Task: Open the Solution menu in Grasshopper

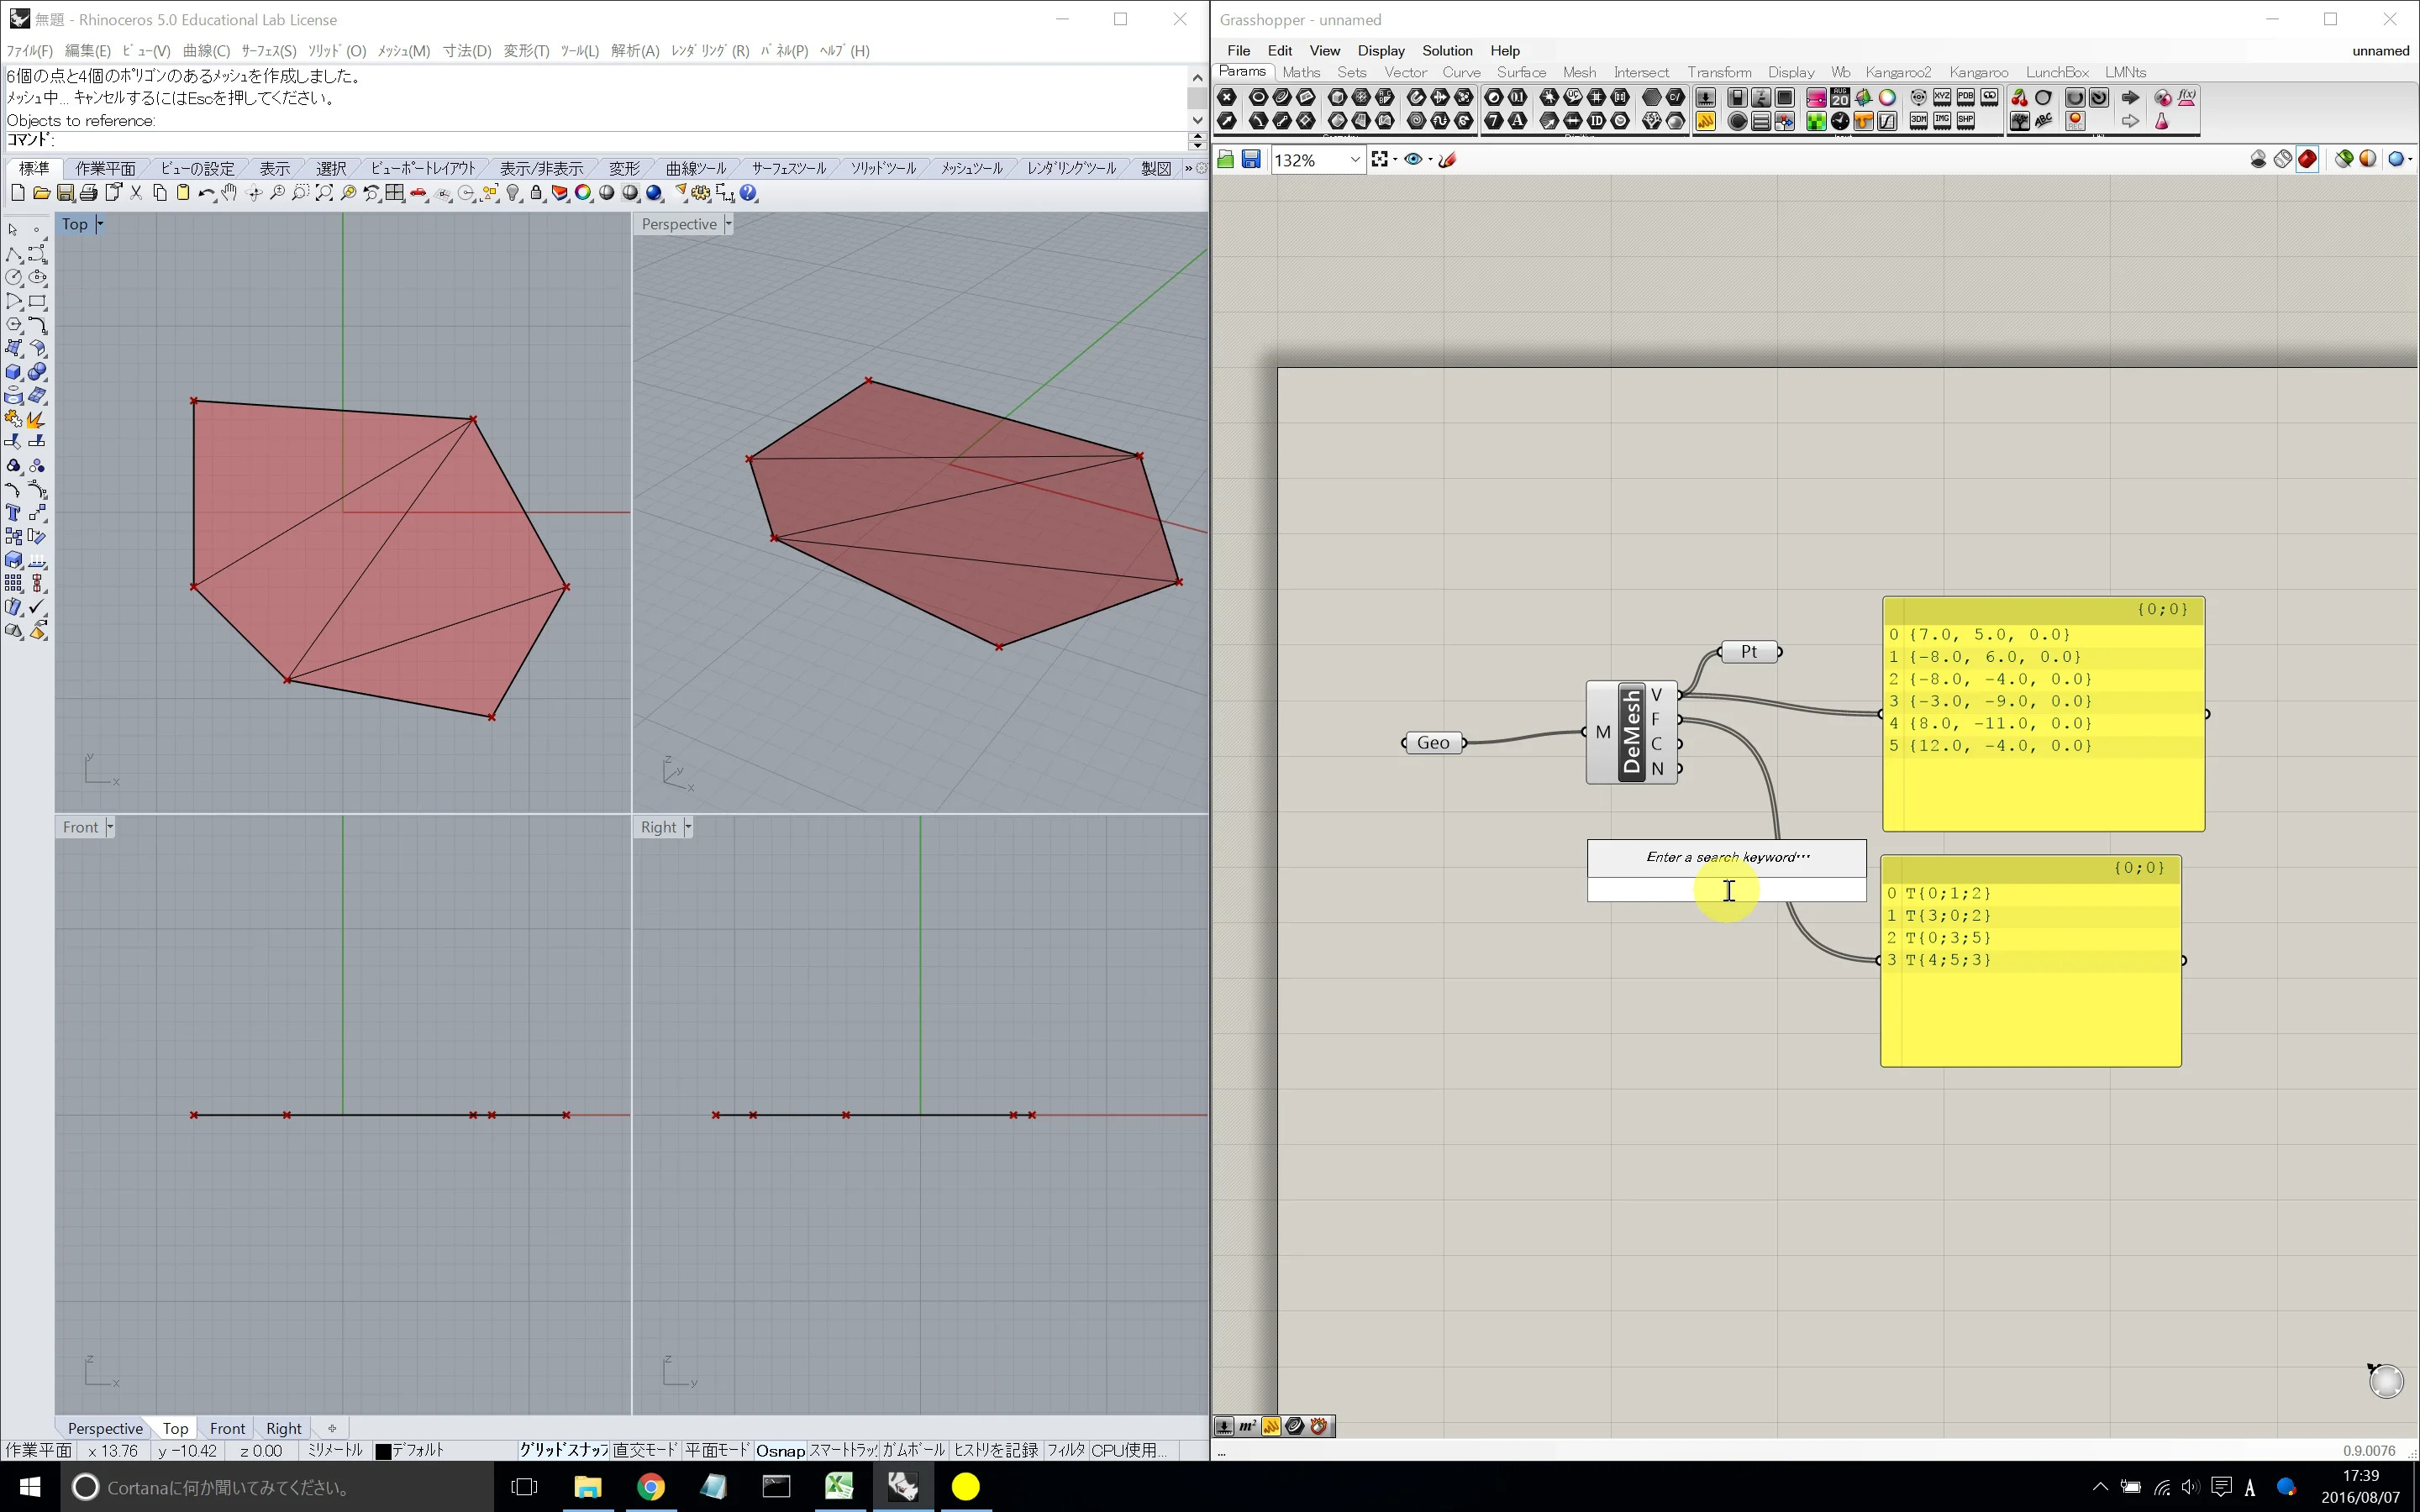Action: [x=1447, y=50]
